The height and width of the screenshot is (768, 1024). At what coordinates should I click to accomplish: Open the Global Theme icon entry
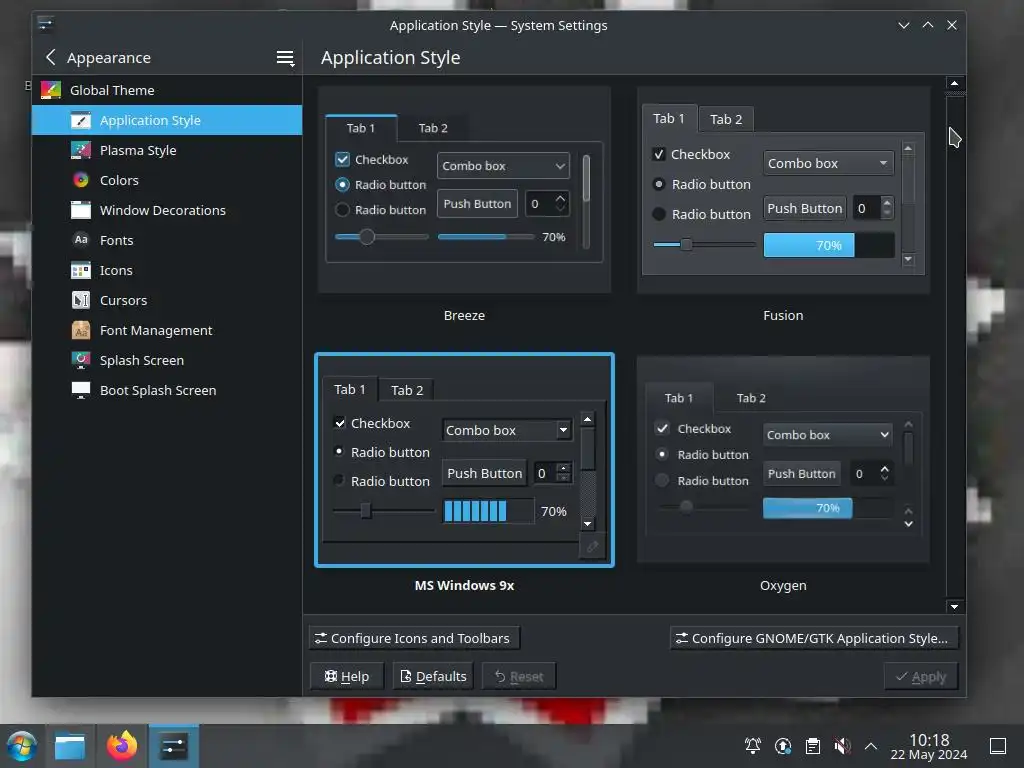point(51,90)
